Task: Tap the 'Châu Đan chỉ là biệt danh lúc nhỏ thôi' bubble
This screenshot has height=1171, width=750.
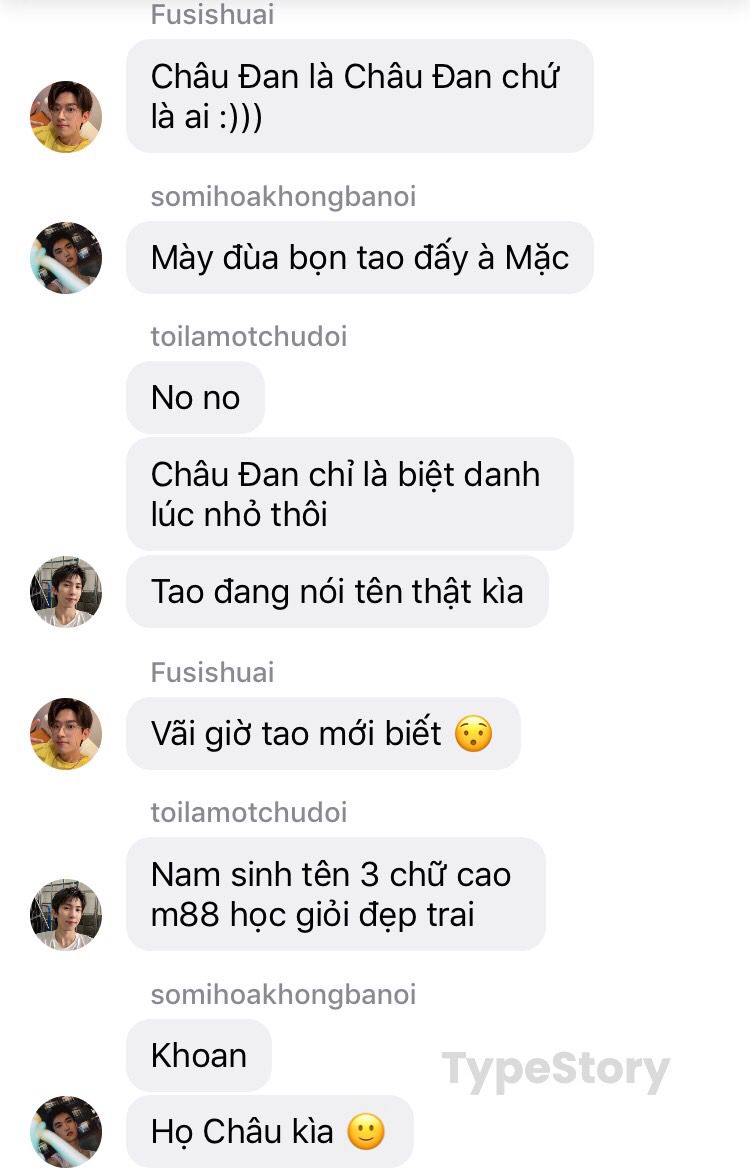Action: click(350, 494)
